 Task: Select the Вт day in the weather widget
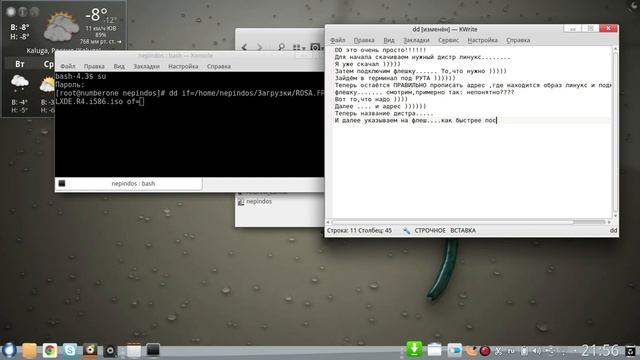[x=20, y=64]
